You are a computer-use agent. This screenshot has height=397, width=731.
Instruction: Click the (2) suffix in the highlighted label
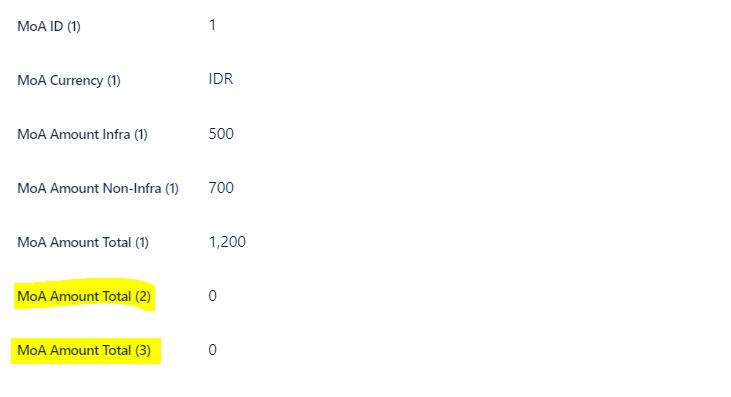(143, 296)
